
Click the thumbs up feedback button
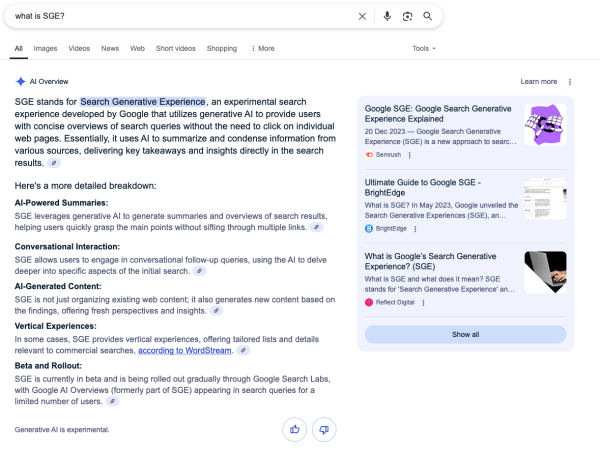coord(294,429)
